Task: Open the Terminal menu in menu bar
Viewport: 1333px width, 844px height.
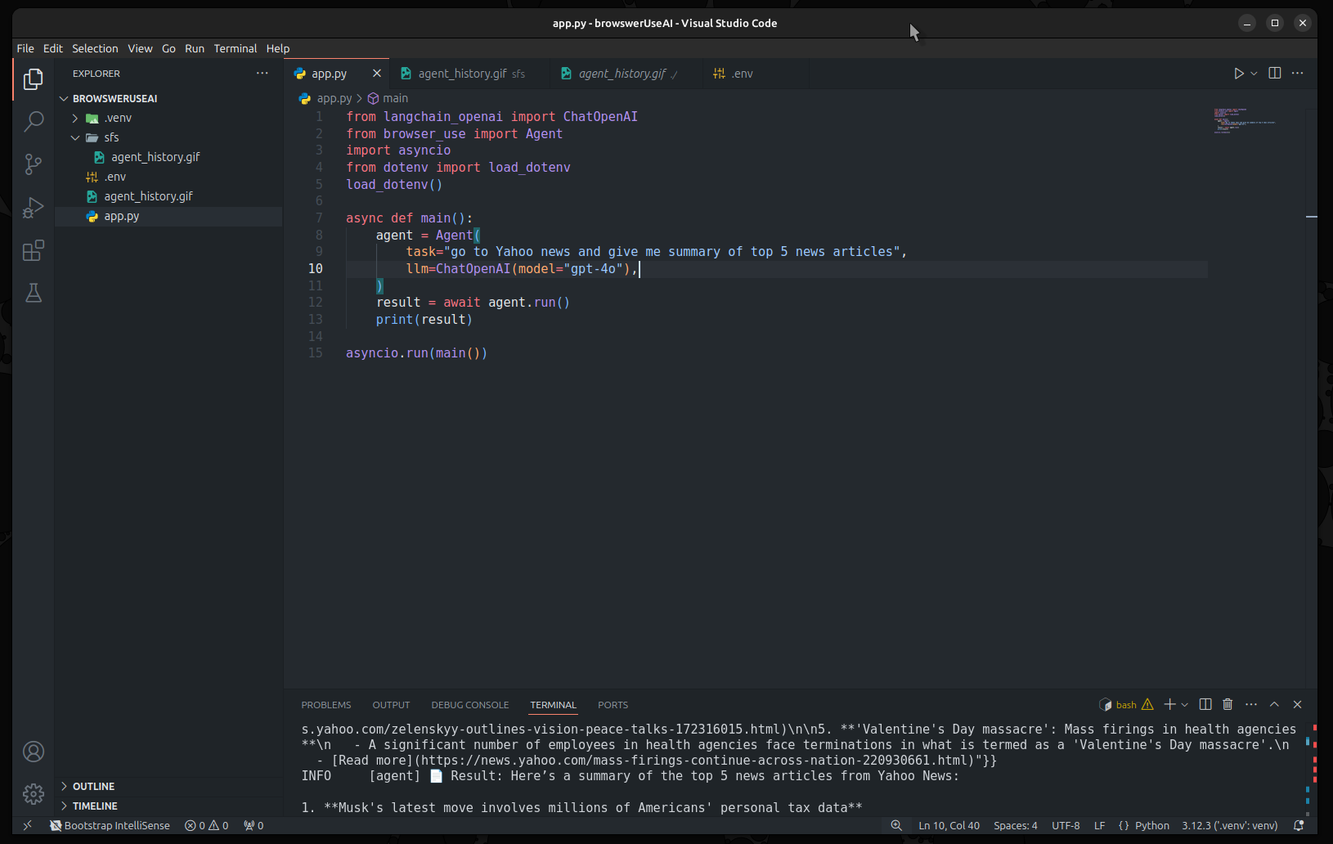Action: [x=235, y=48]
